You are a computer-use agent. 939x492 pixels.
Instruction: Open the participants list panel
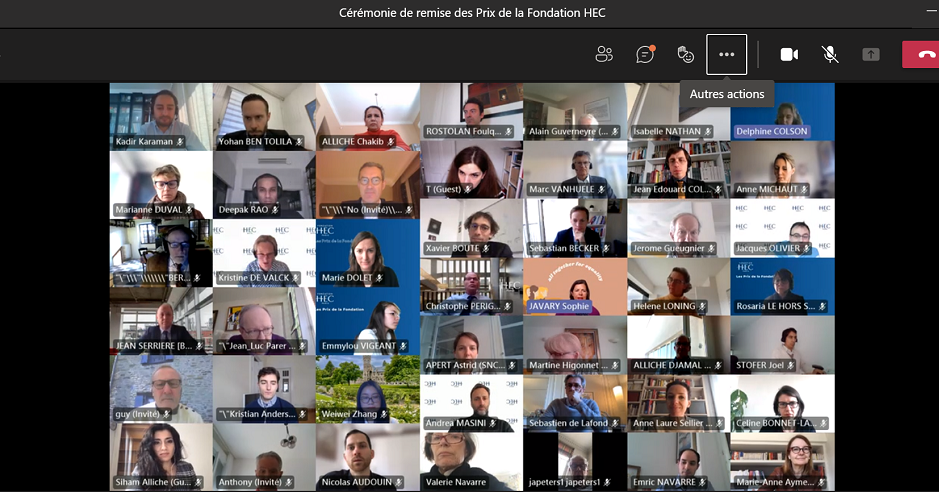(x=604, y=54)
